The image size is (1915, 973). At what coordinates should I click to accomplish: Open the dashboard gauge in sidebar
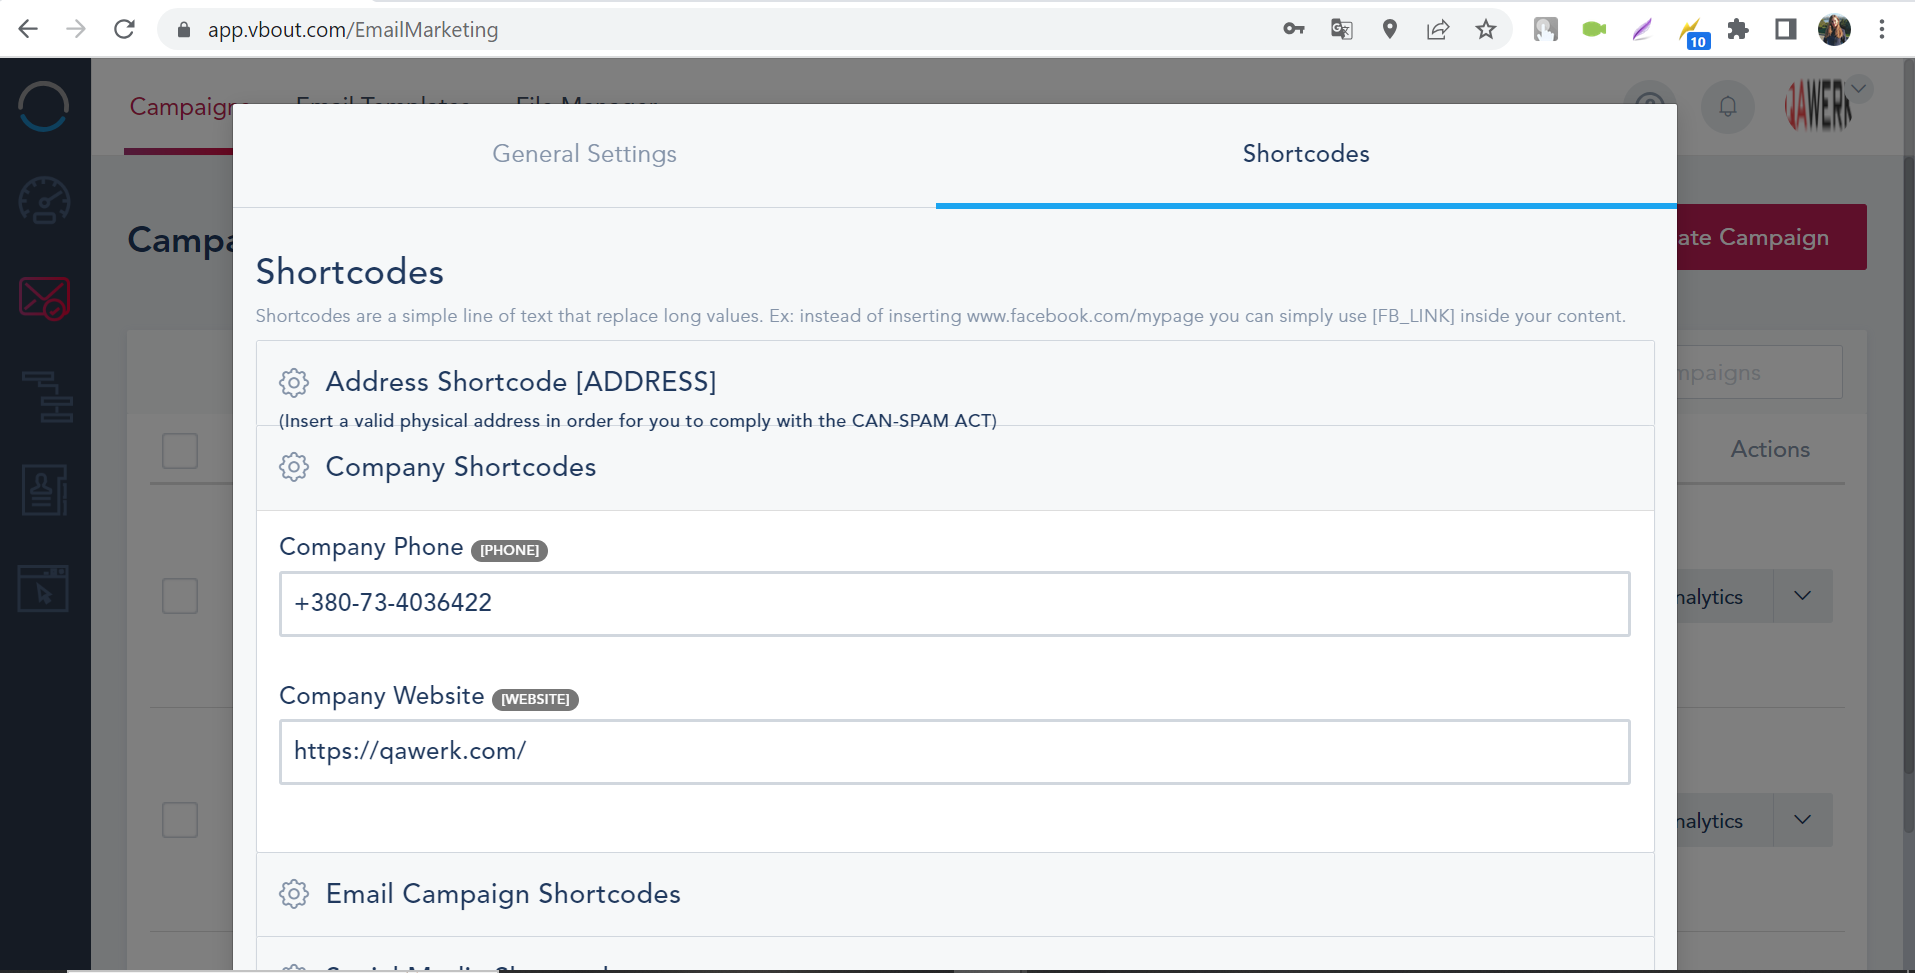44,201
